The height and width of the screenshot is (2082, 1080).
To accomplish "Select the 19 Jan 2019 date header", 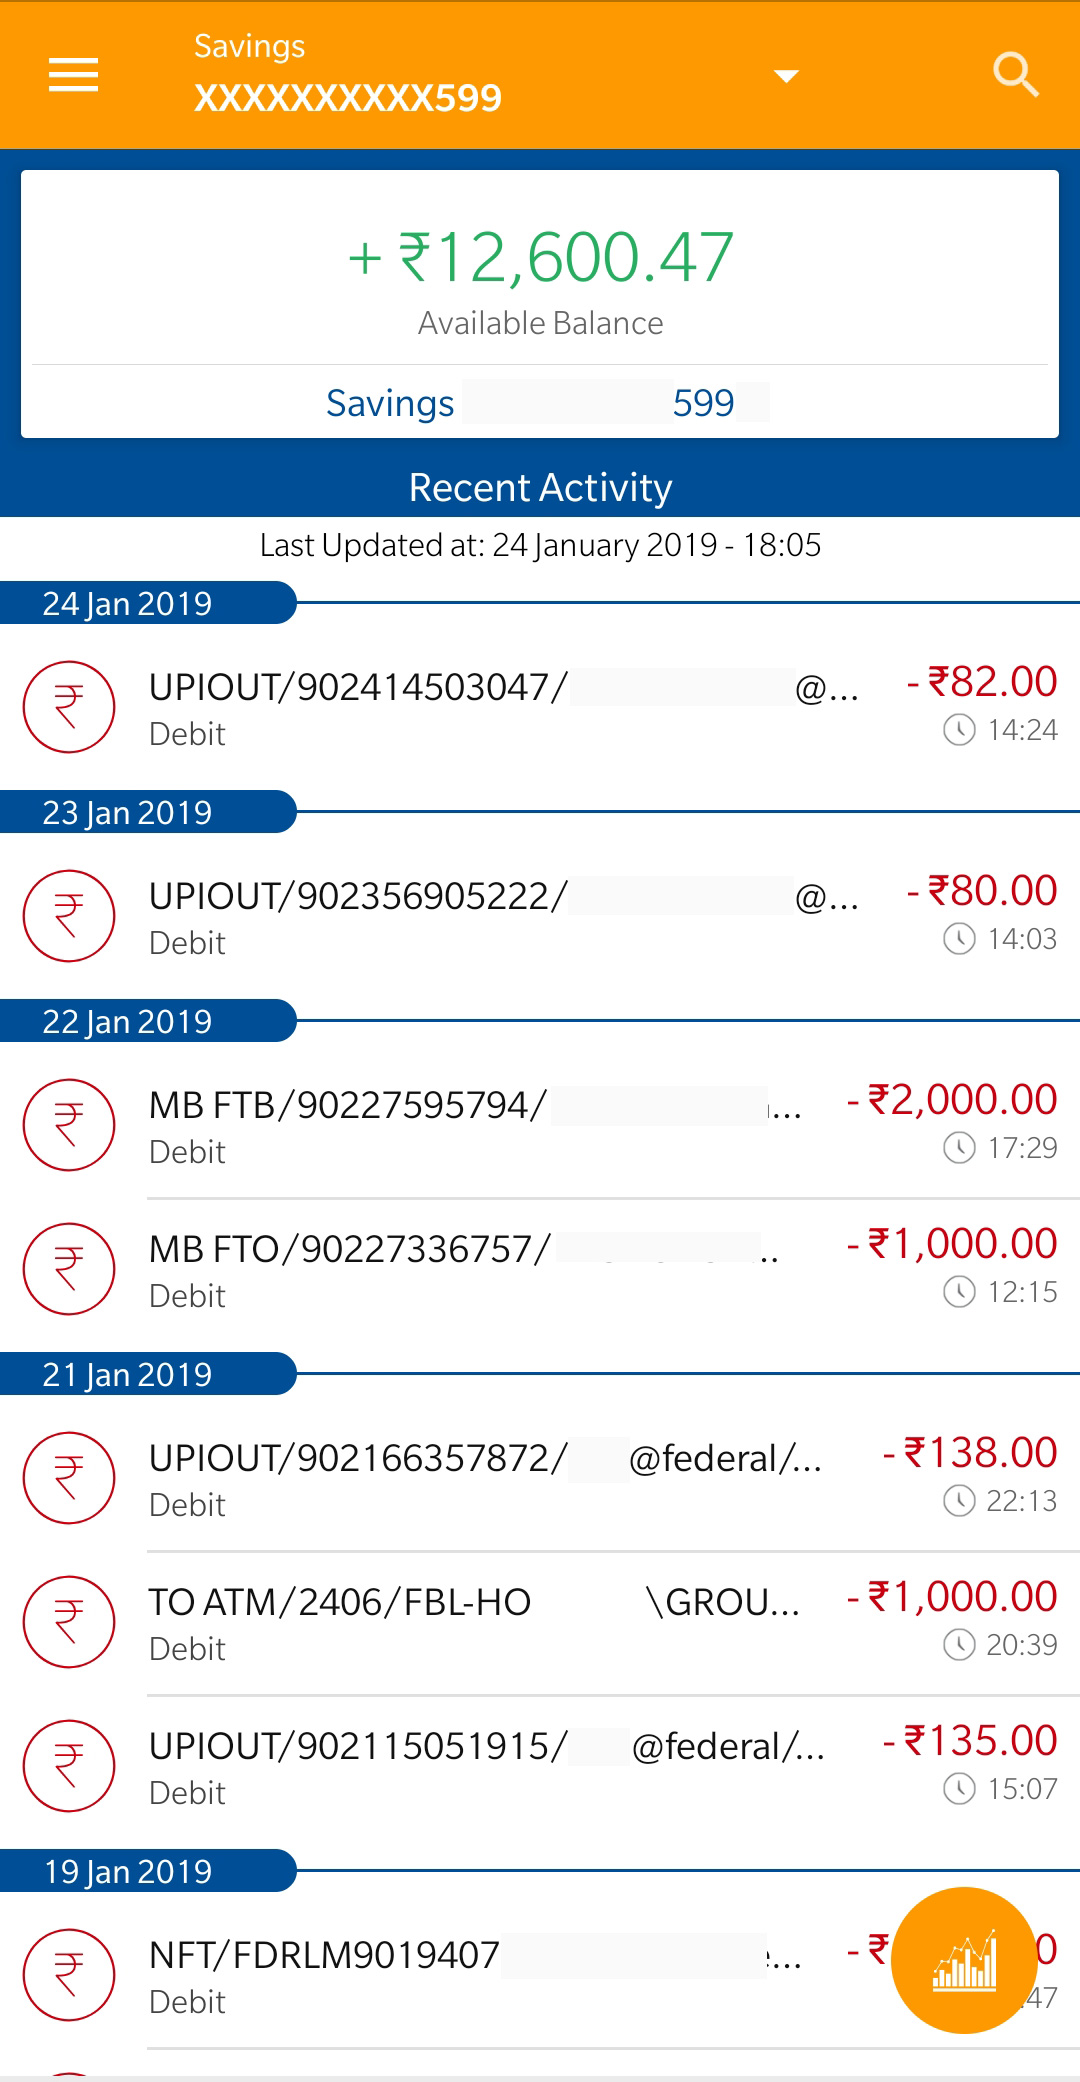I will point(127,1872).
